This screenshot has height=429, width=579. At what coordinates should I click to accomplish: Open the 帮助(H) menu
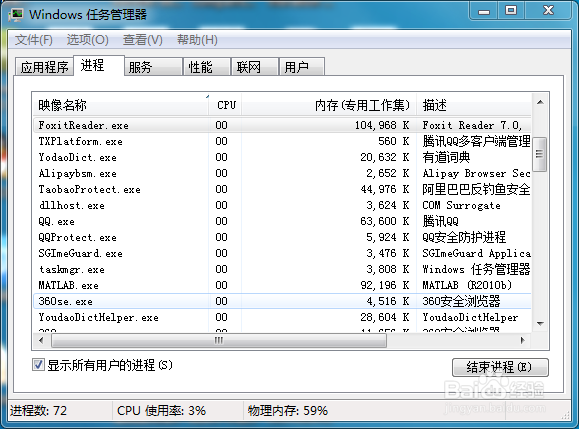[197, 40]
